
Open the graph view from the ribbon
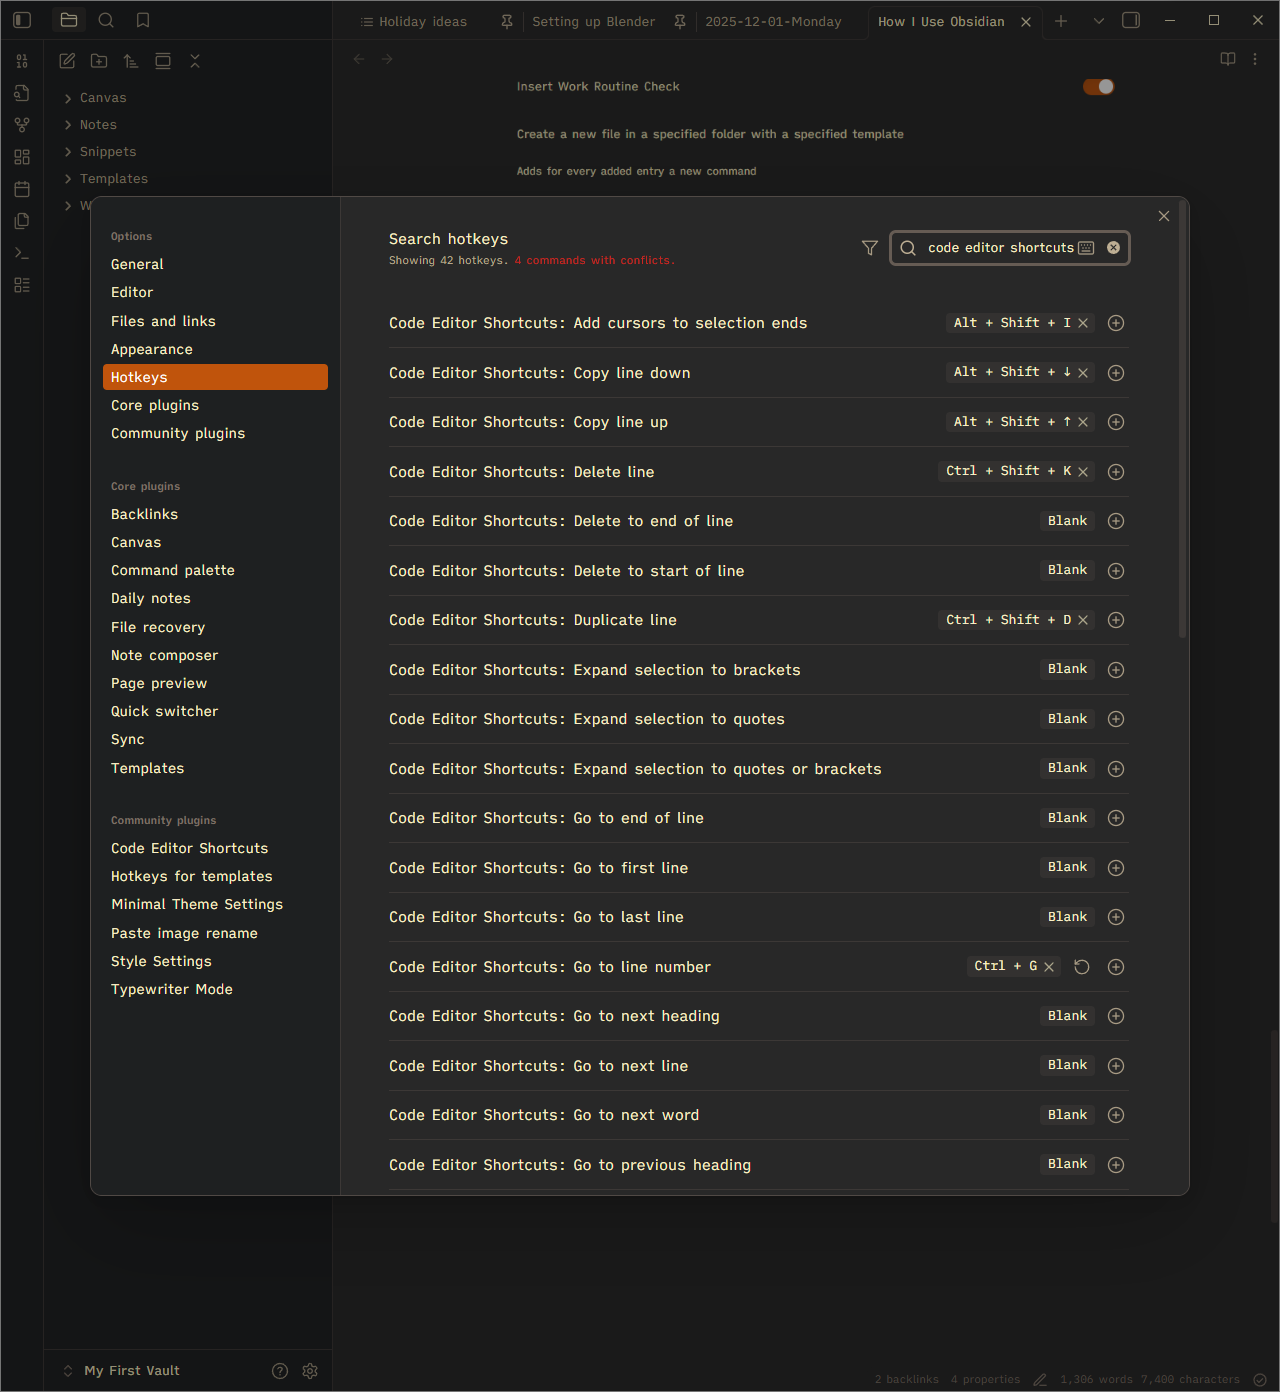click(x=22, y=124)
